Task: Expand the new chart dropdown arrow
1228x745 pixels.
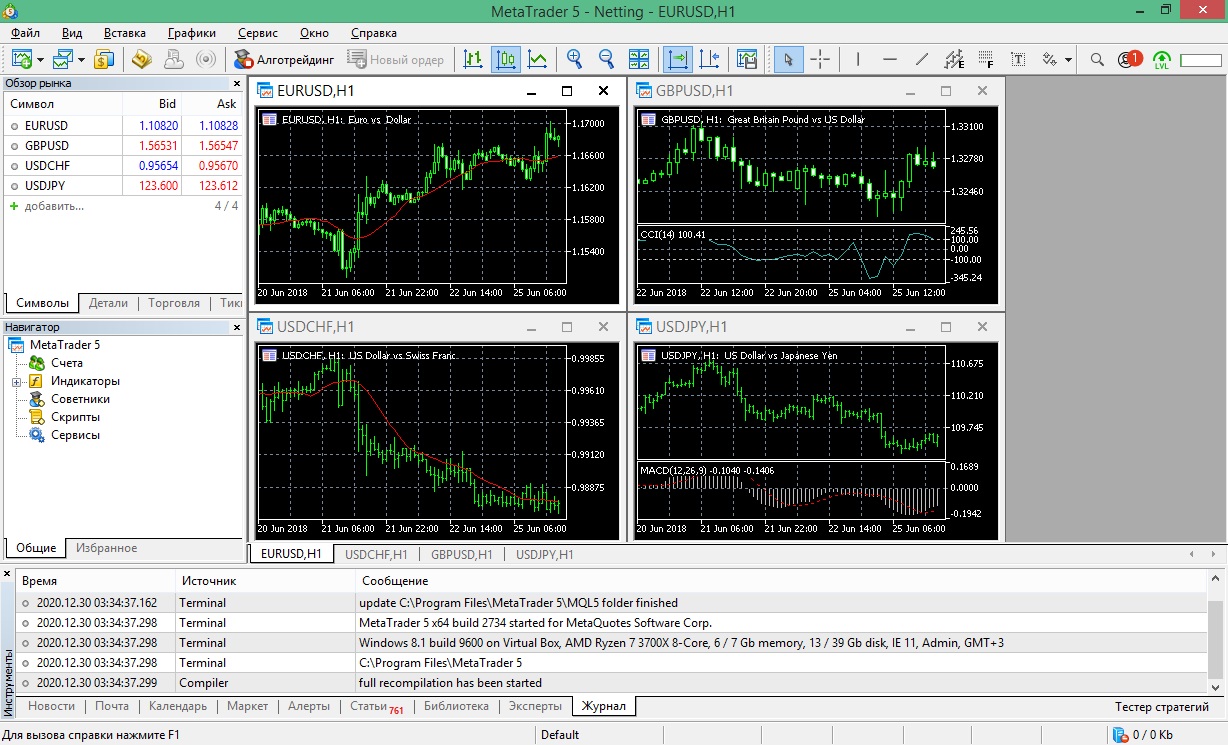Action: click(40, 60)
